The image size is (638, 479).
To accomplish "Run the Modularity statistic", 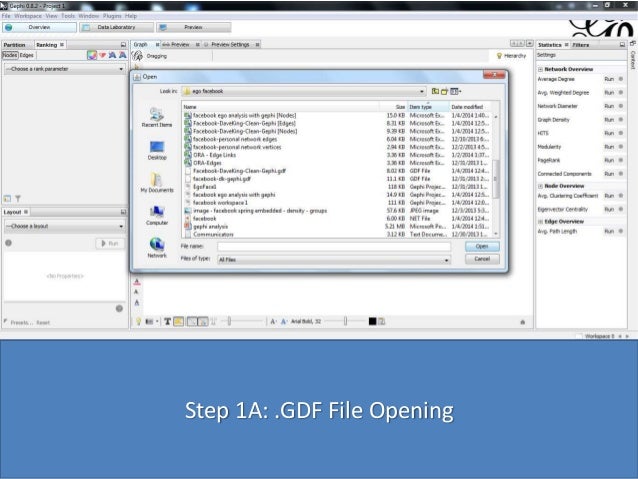I will pyautogui.click(x=609, y=147).
